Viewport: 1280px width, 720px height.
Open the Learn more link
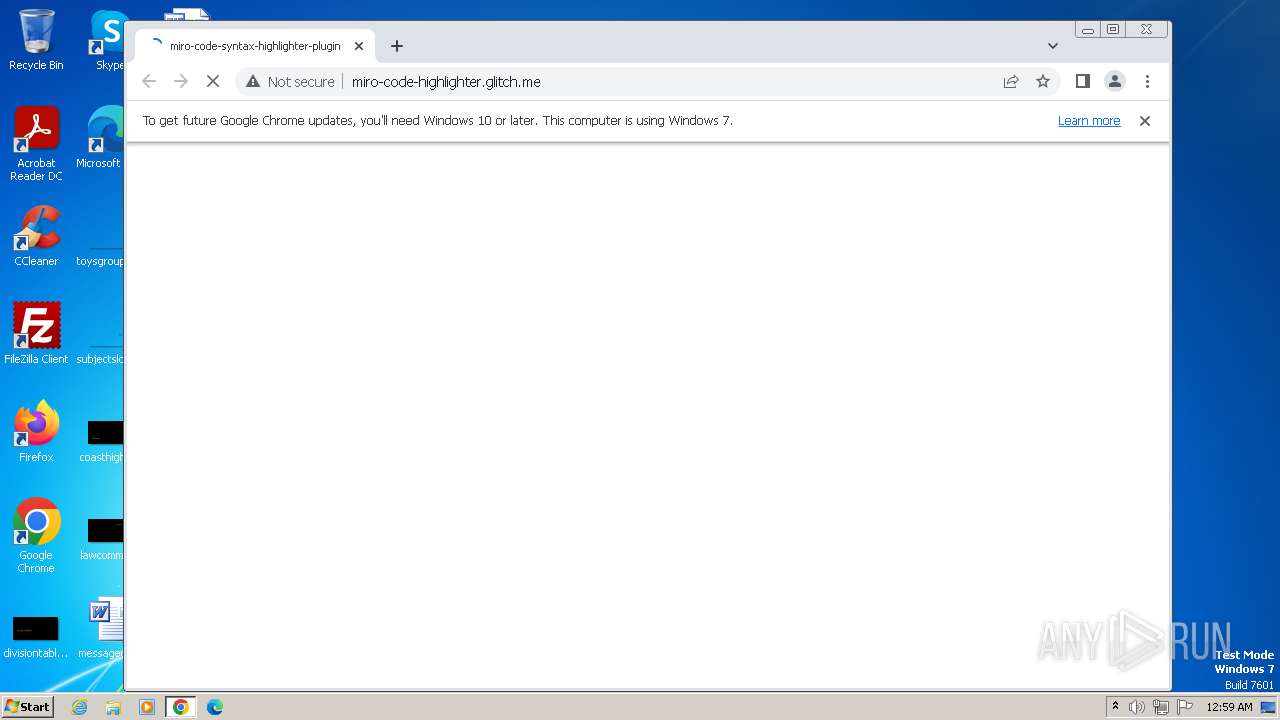pyautogui.click(x=1089, y=121)
